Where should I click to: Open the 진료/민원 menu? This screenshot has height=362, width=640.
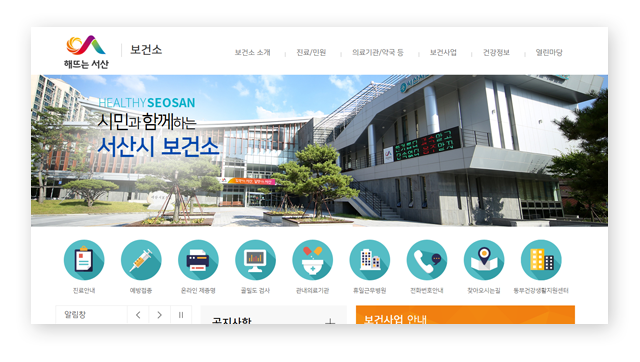click(311, 52)
